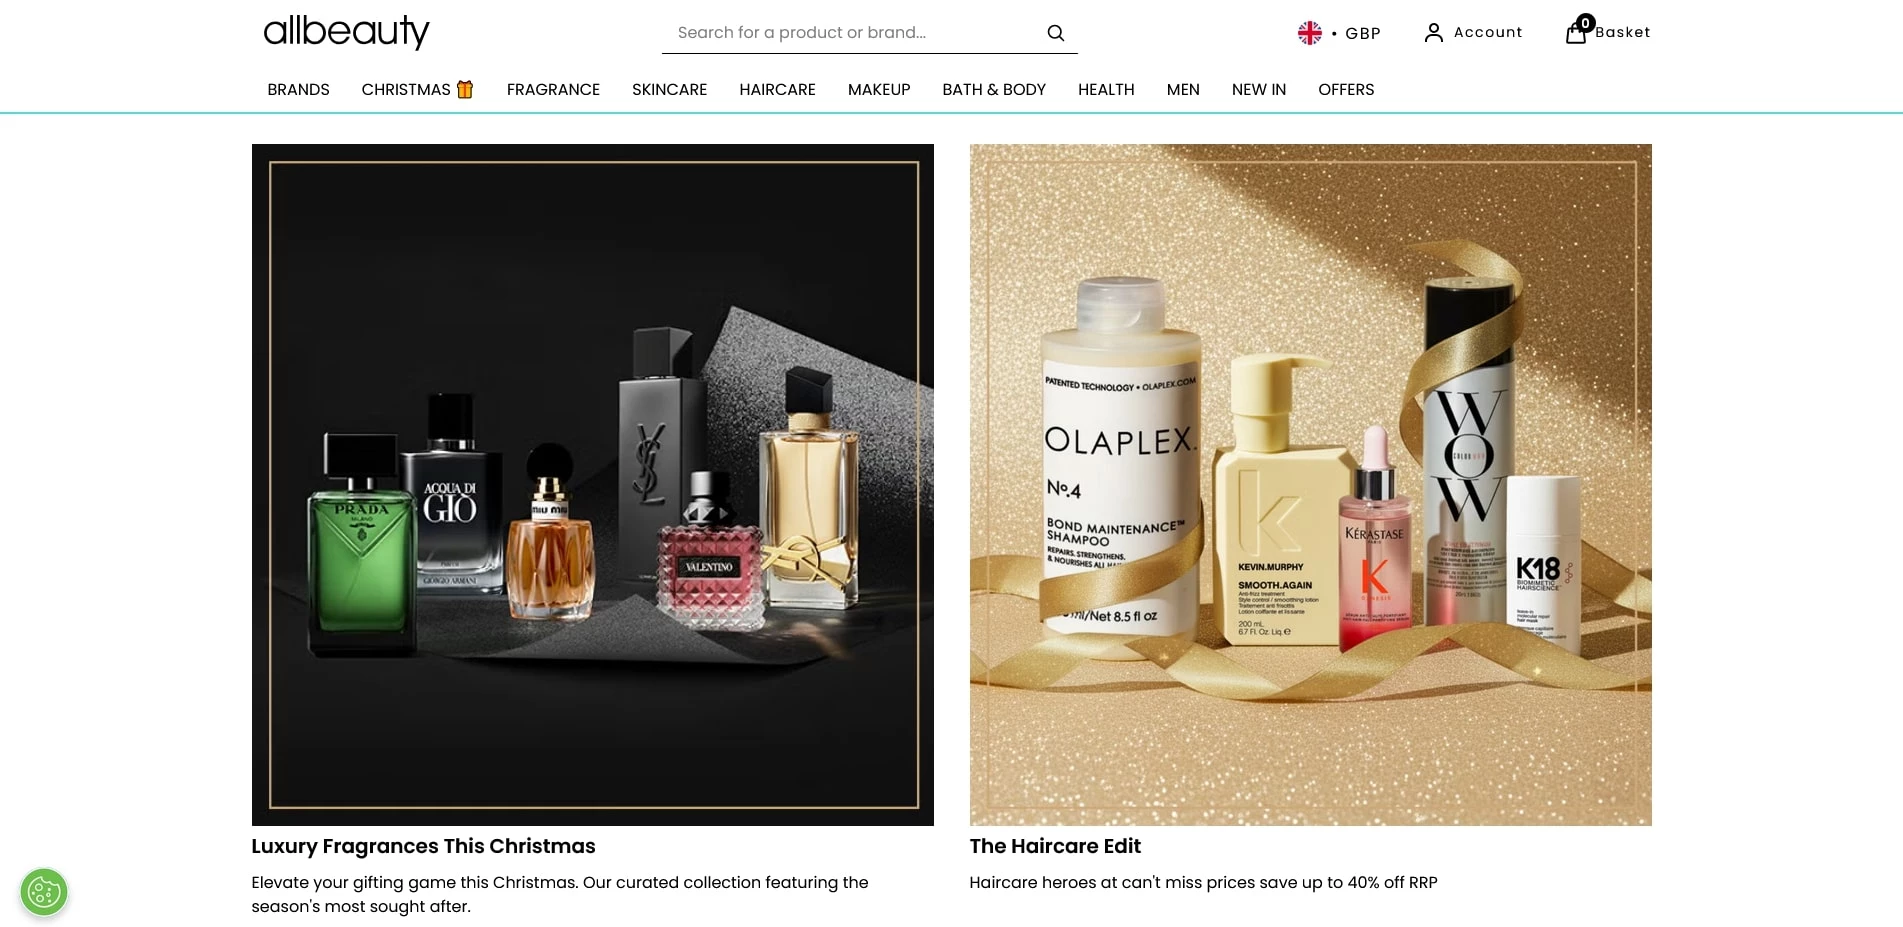Click the Christmas gift icon
This screenshot has height=927, width=1903.
[x=465, y=89]
